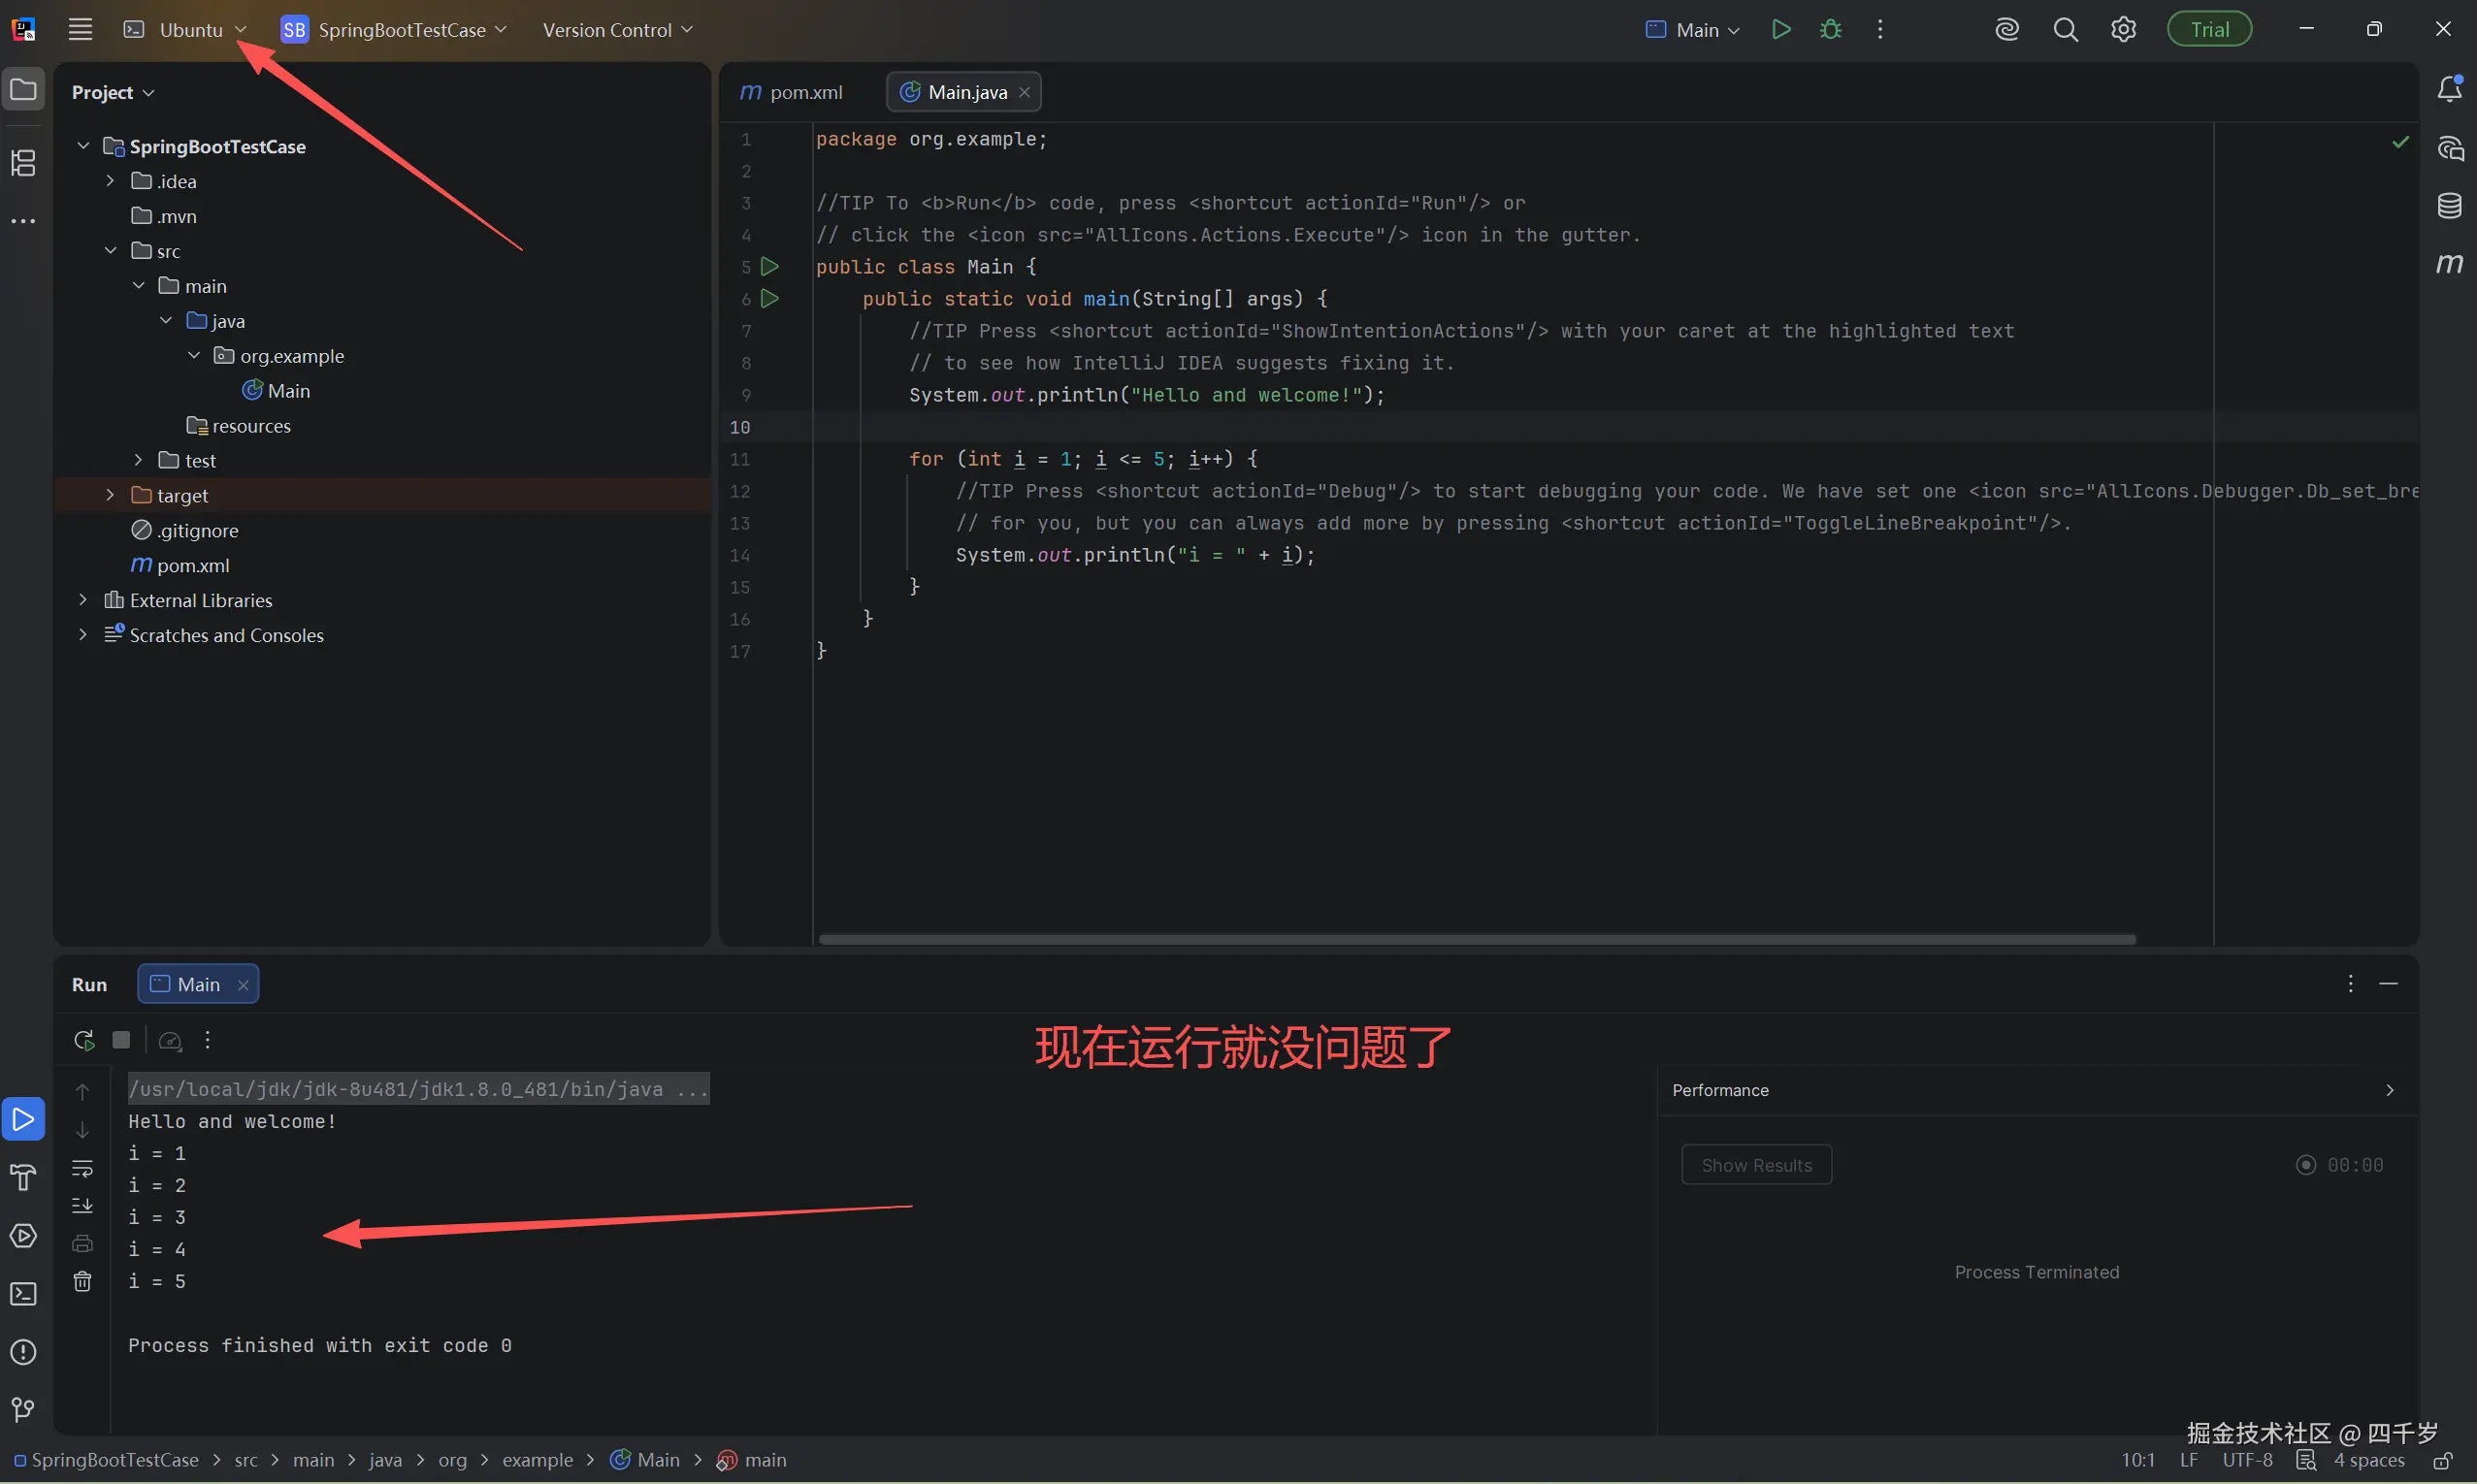
Task: Click the Trial license button
Action: [2209, 29]
